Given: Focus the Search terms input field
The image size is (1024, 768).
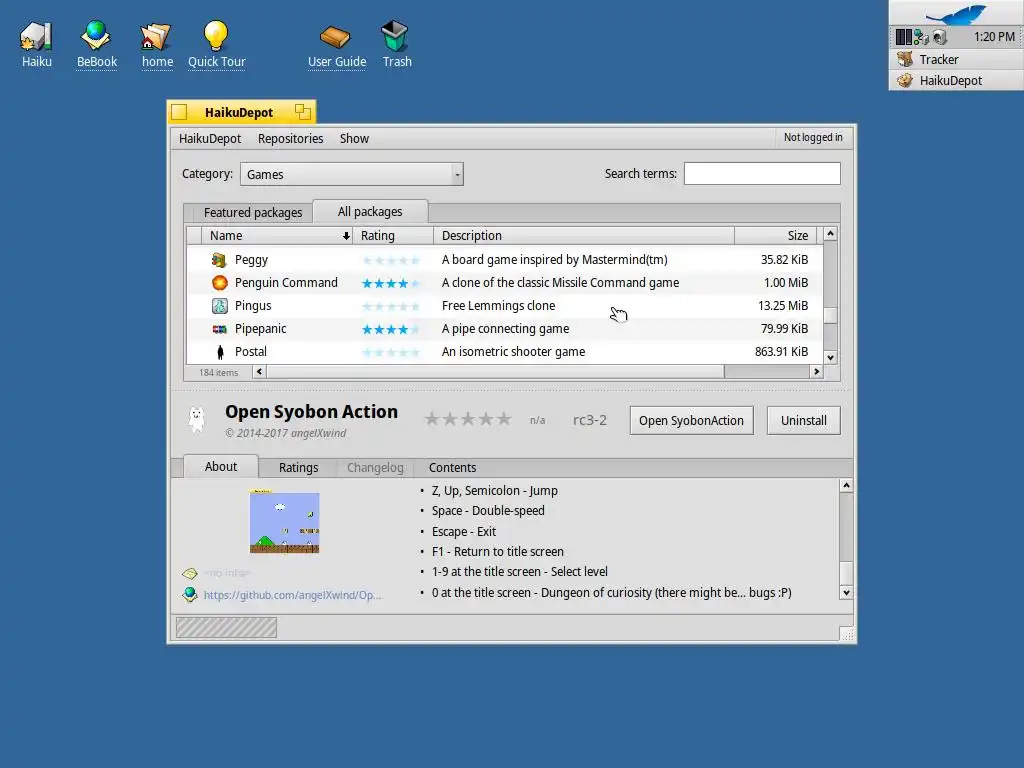Looking at the screenshot, I should click(761, 174).
